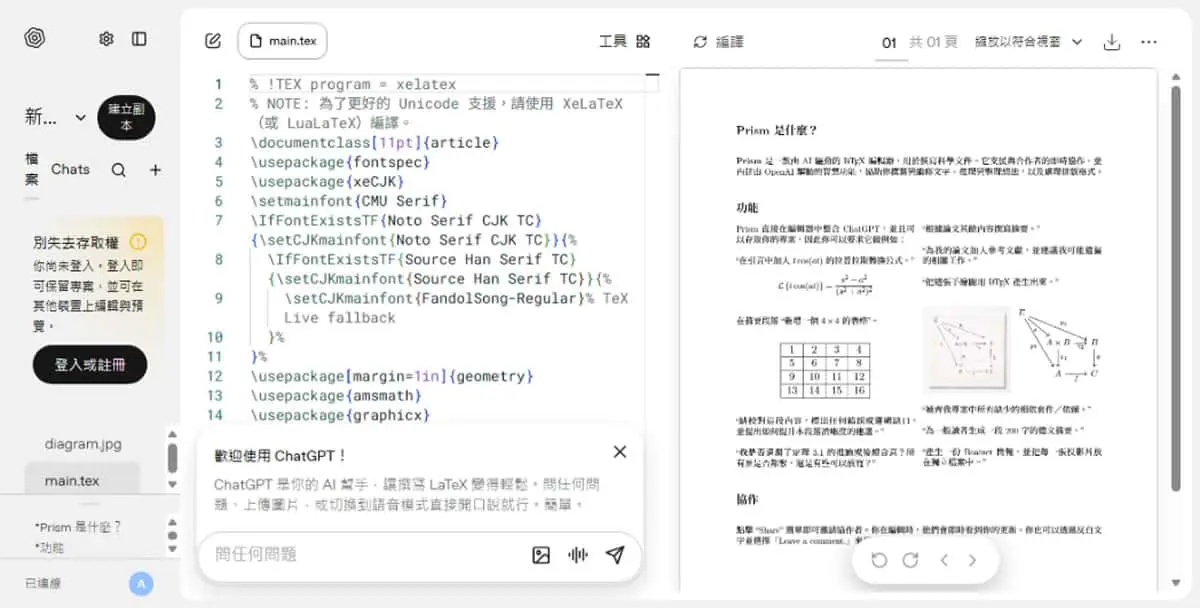Expand the project name chevron
The image size is (1200, 608).
pos(81,117)
